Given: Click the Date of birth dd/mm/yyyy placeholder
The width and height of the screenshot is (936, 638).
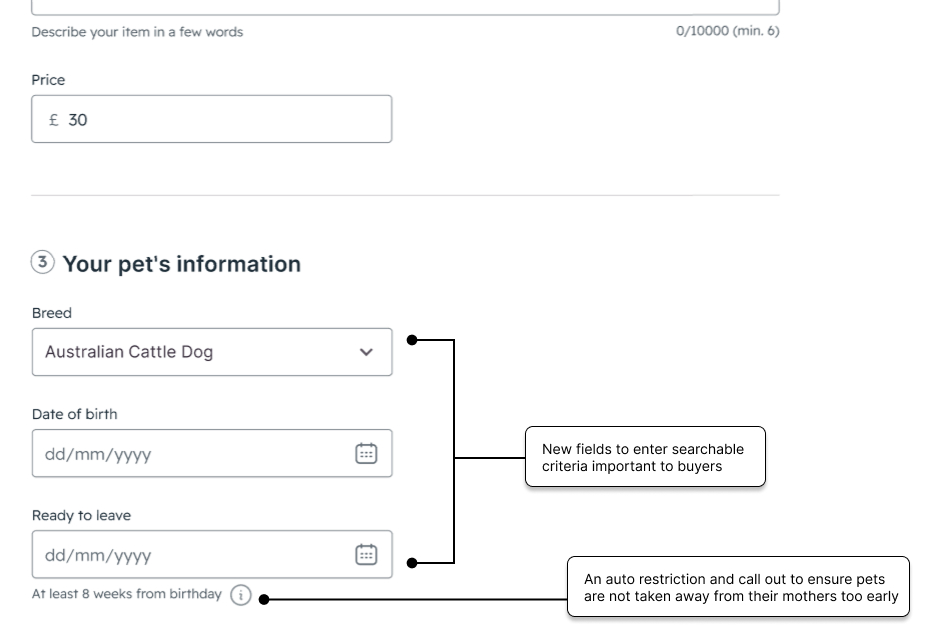Looking at the screenshot, I should click(x=98, y=455).
